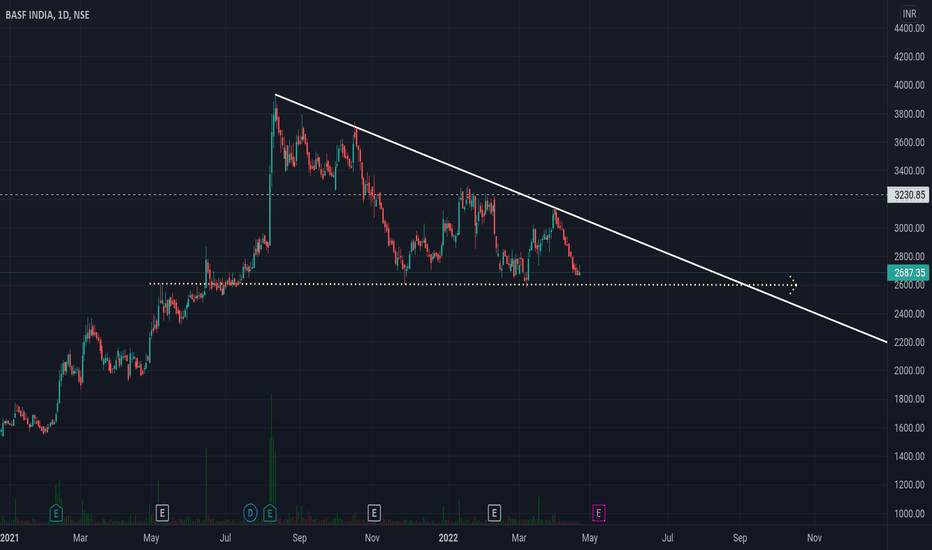Click the 2021 time axis label
Viewport: 932px width, 550px height.
9,538
